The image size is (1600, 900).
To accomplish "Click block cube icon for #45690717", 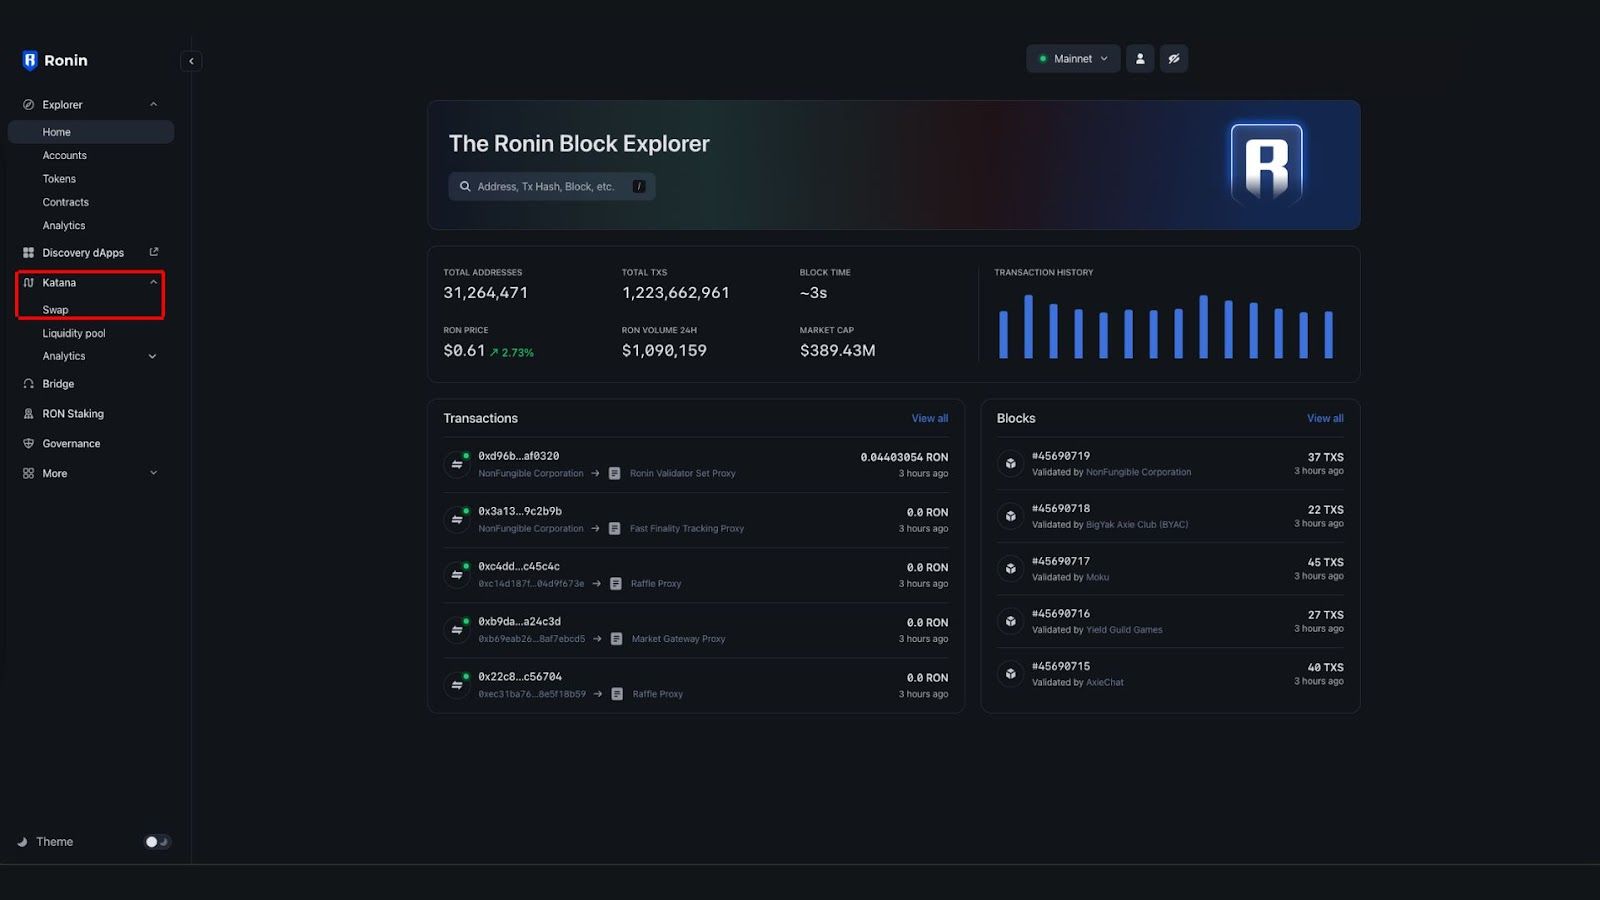I will tap(1011, 569).
